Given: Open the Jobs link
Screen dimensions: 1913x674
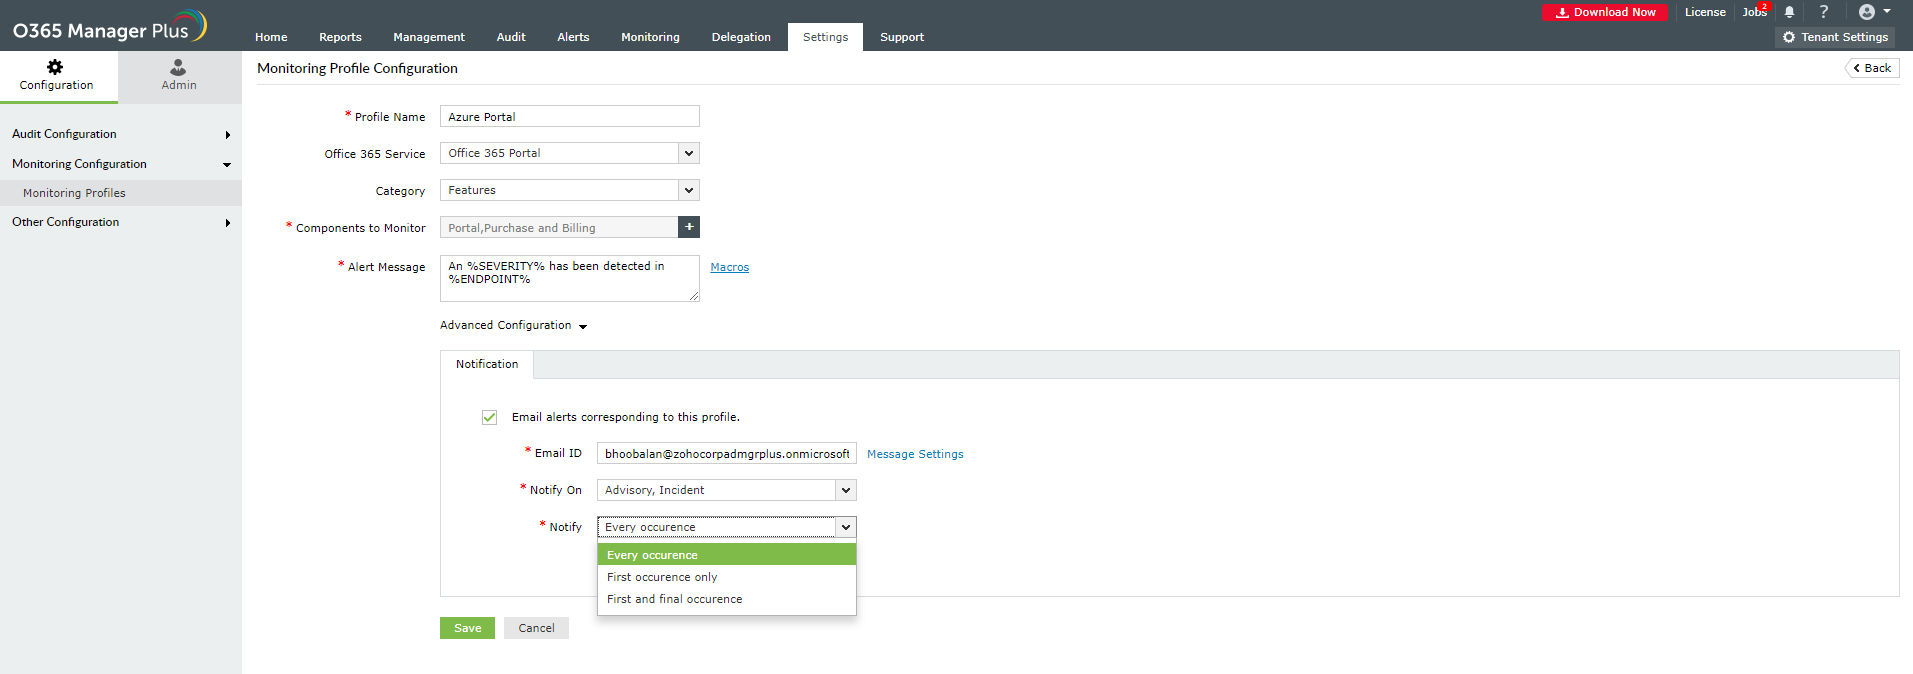Looking at the screenshot, I should click(x=1754, y=12).
